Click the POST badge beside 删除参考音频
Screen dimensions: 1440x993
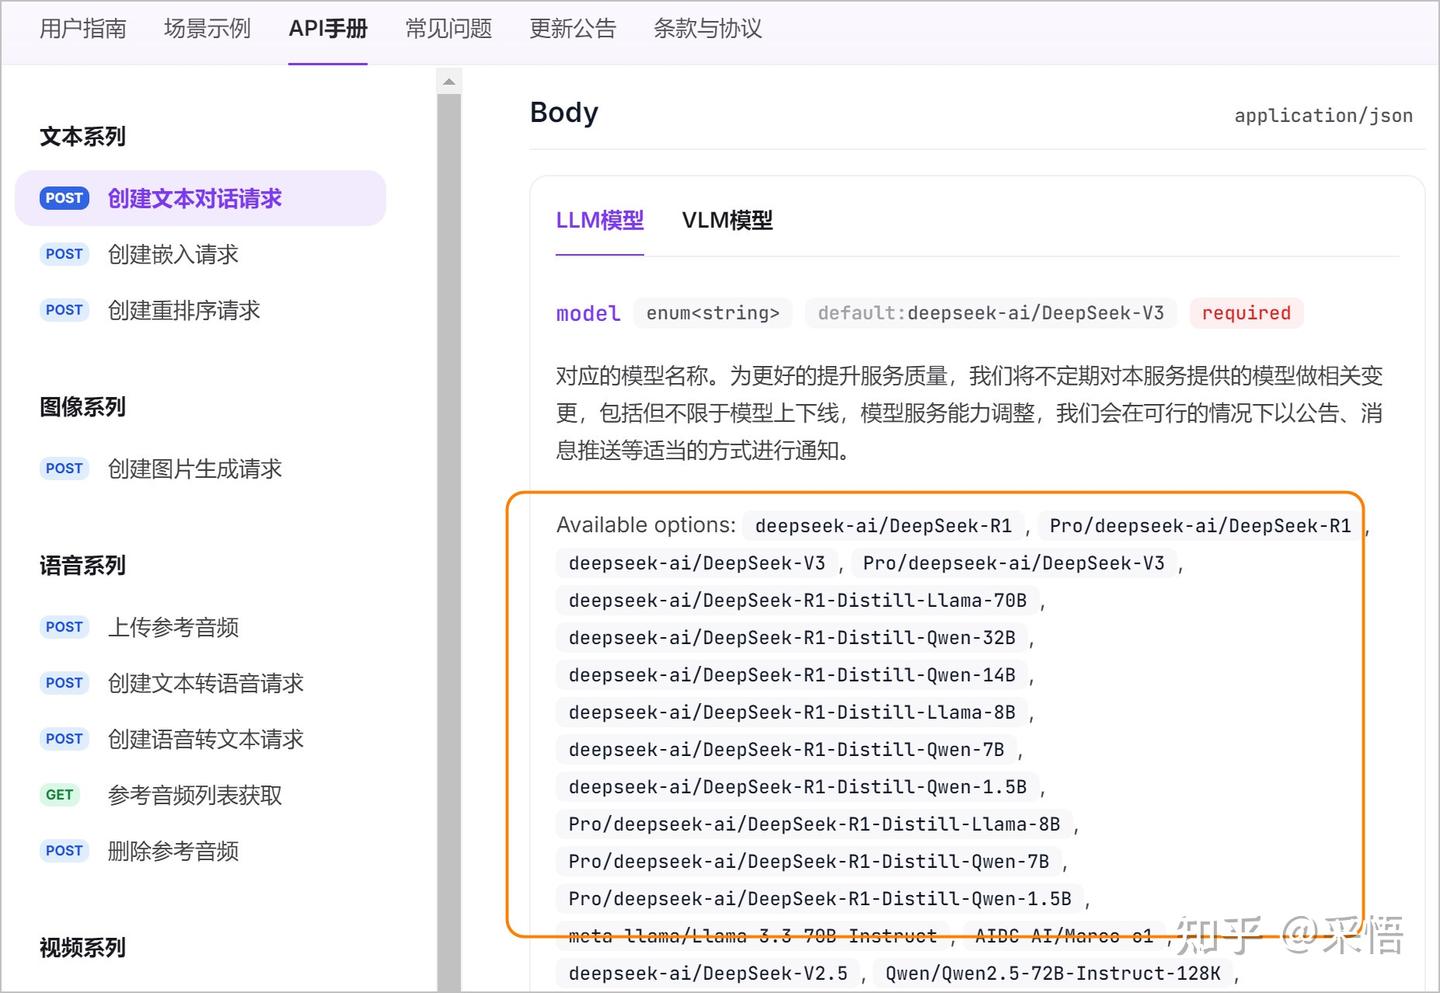64,850
